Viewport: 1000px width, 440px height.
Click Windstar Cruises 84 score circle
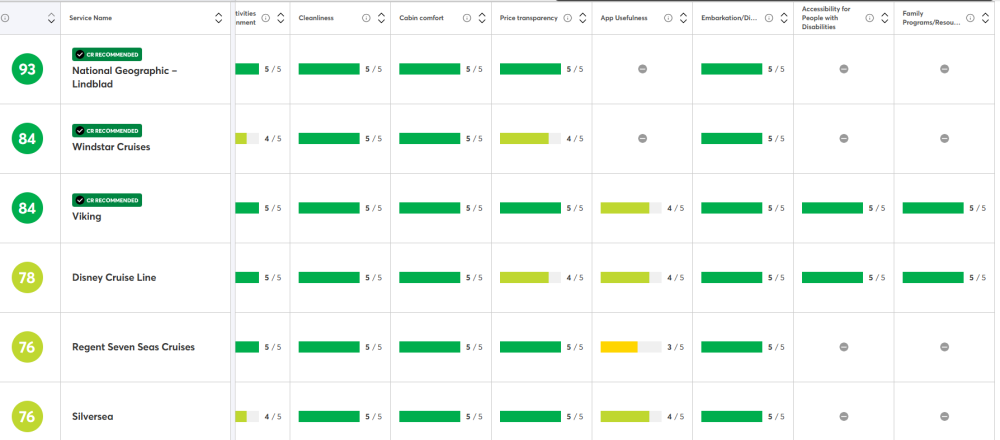tap(27, 138)
